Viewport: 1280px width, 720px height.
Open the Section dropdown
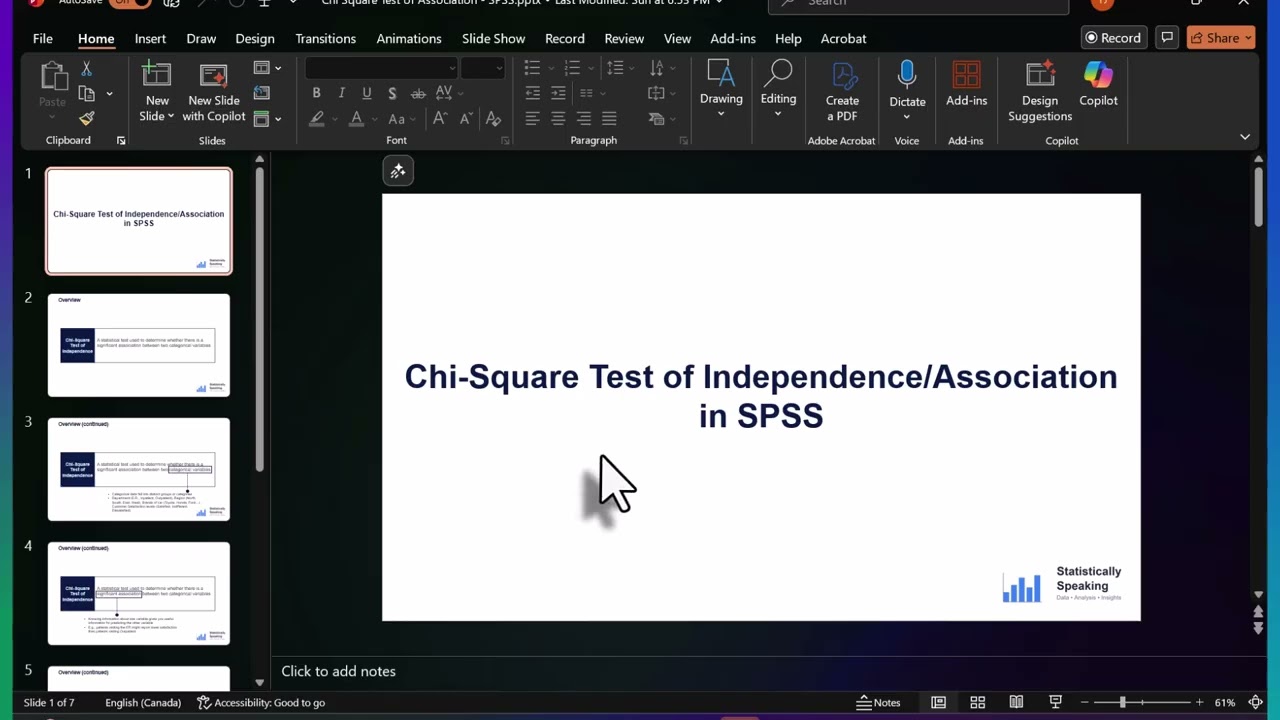[267, 118]
